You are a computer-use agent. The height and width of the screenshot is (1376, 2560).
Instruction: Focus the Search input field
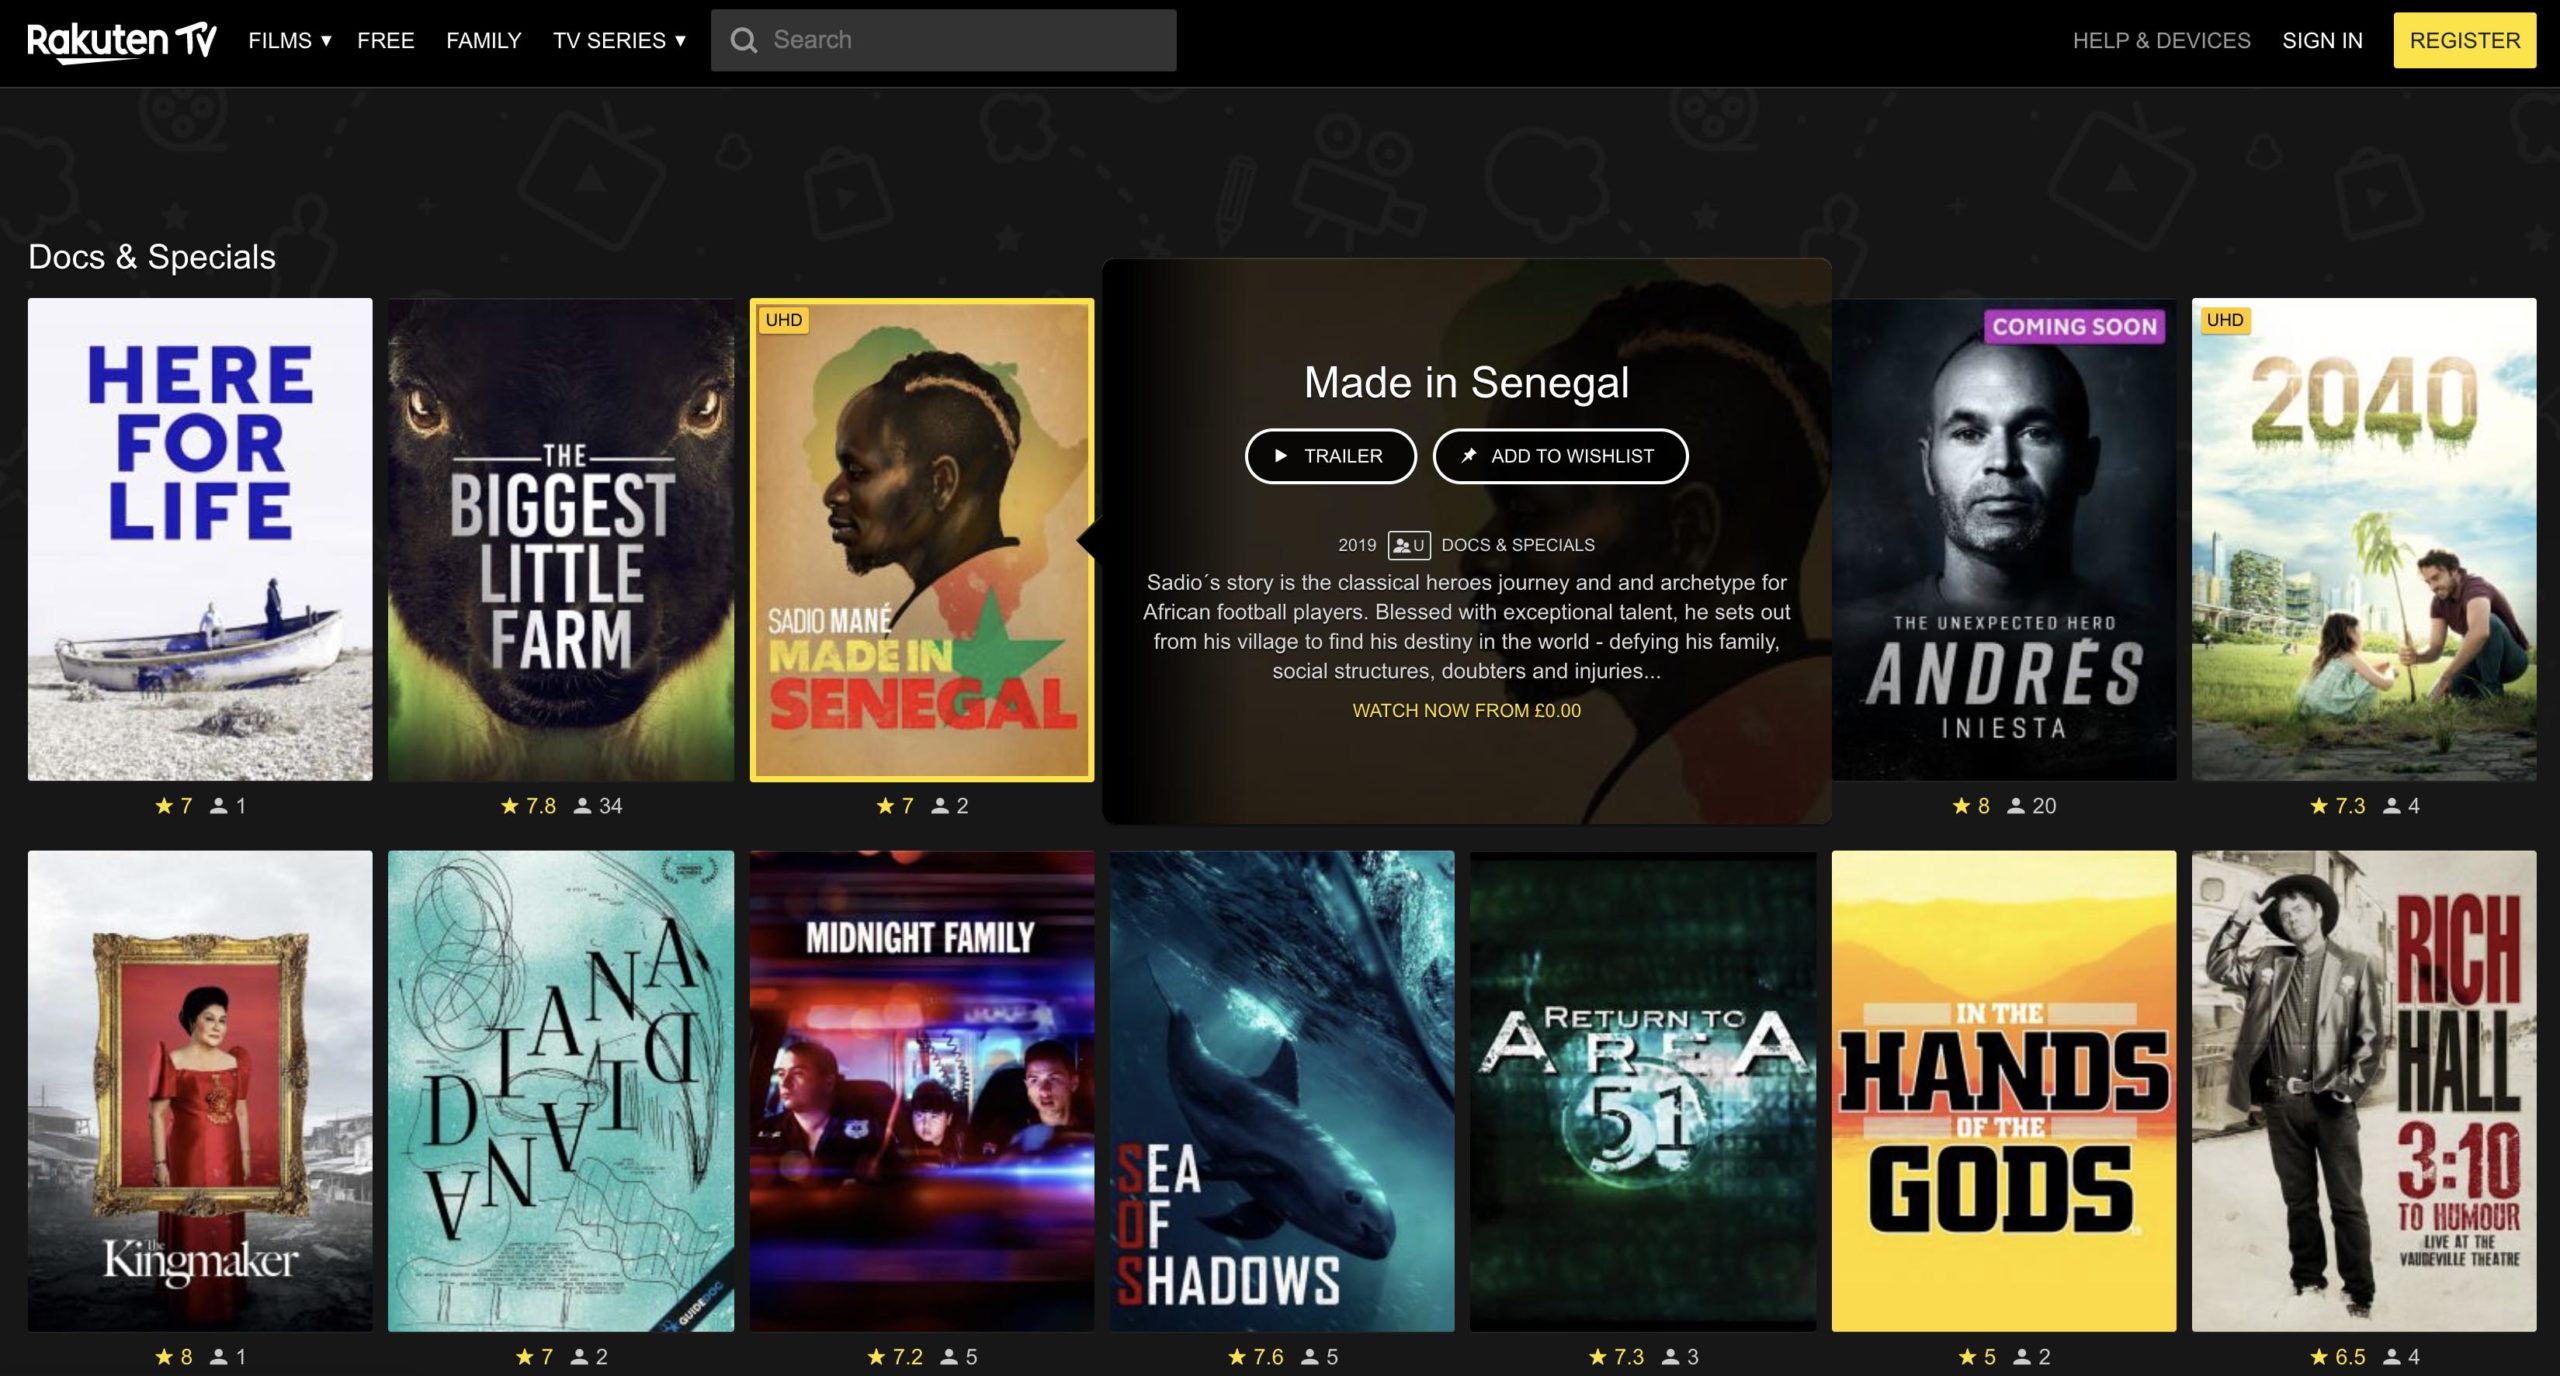943,40
